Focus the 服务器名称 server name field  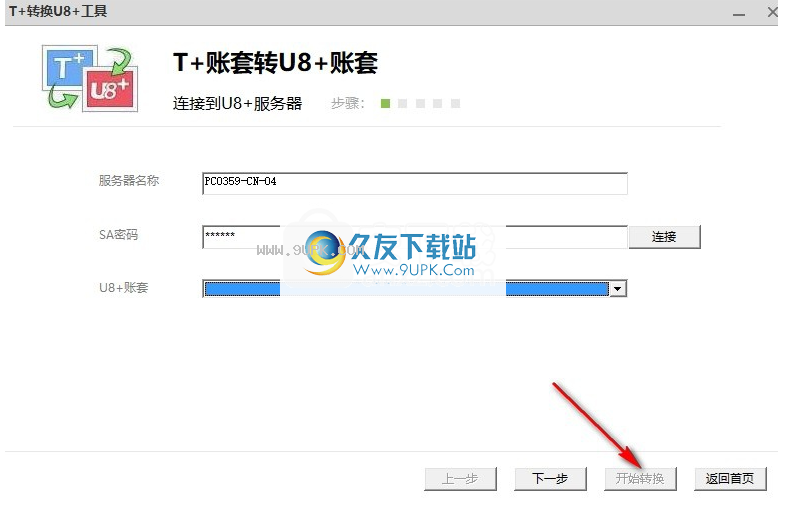point(415,183)
